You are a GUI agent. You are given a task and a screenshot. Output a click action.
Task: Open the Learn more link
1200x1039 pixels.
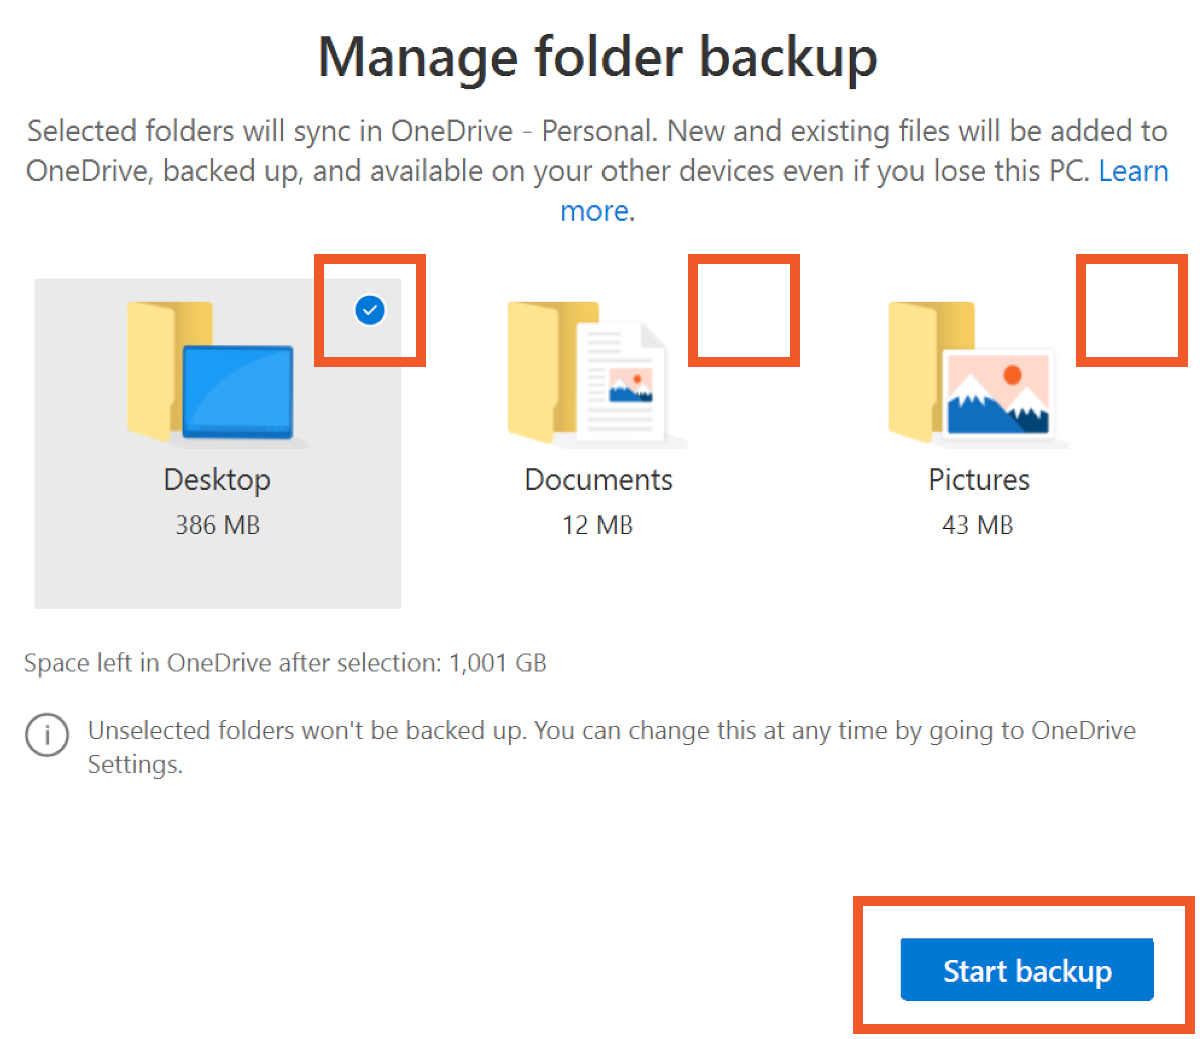1133,172
